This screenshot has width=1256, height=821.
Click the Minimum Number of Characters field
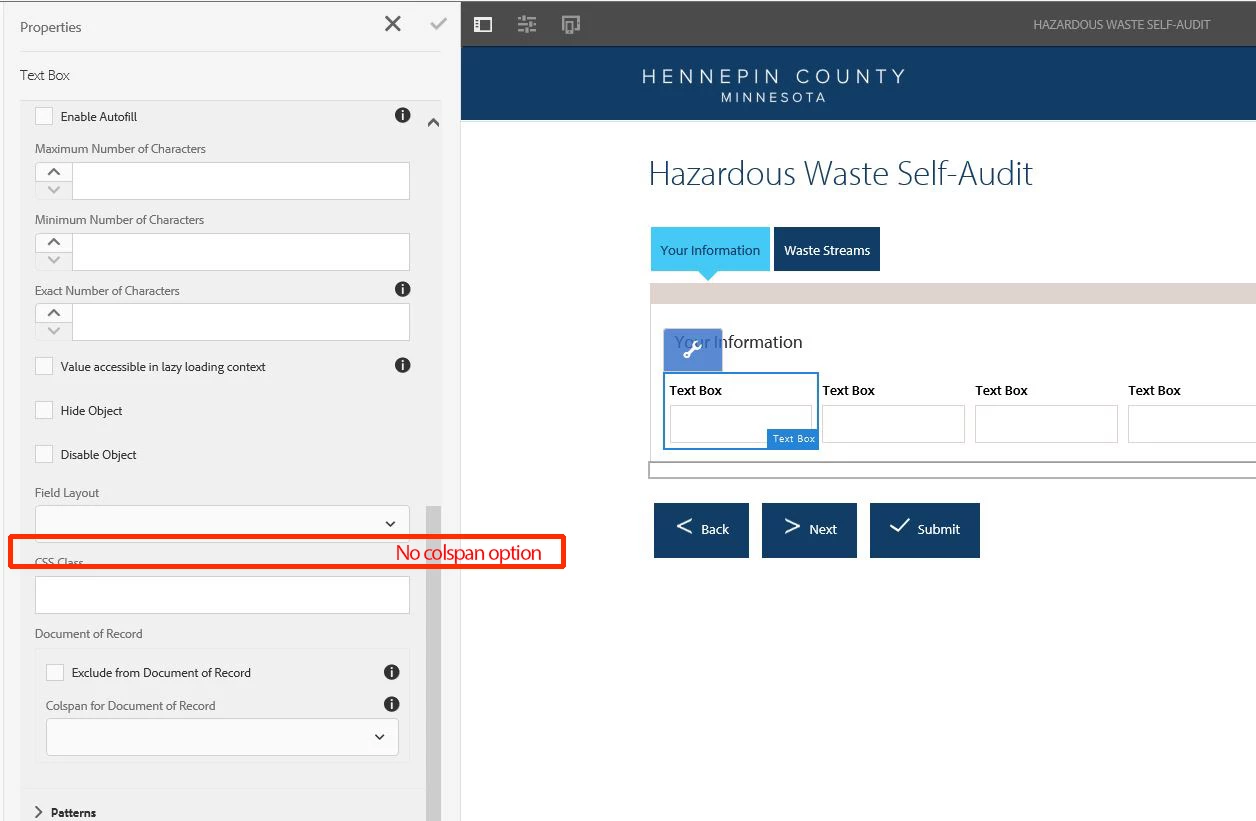(x=241, y=252)
